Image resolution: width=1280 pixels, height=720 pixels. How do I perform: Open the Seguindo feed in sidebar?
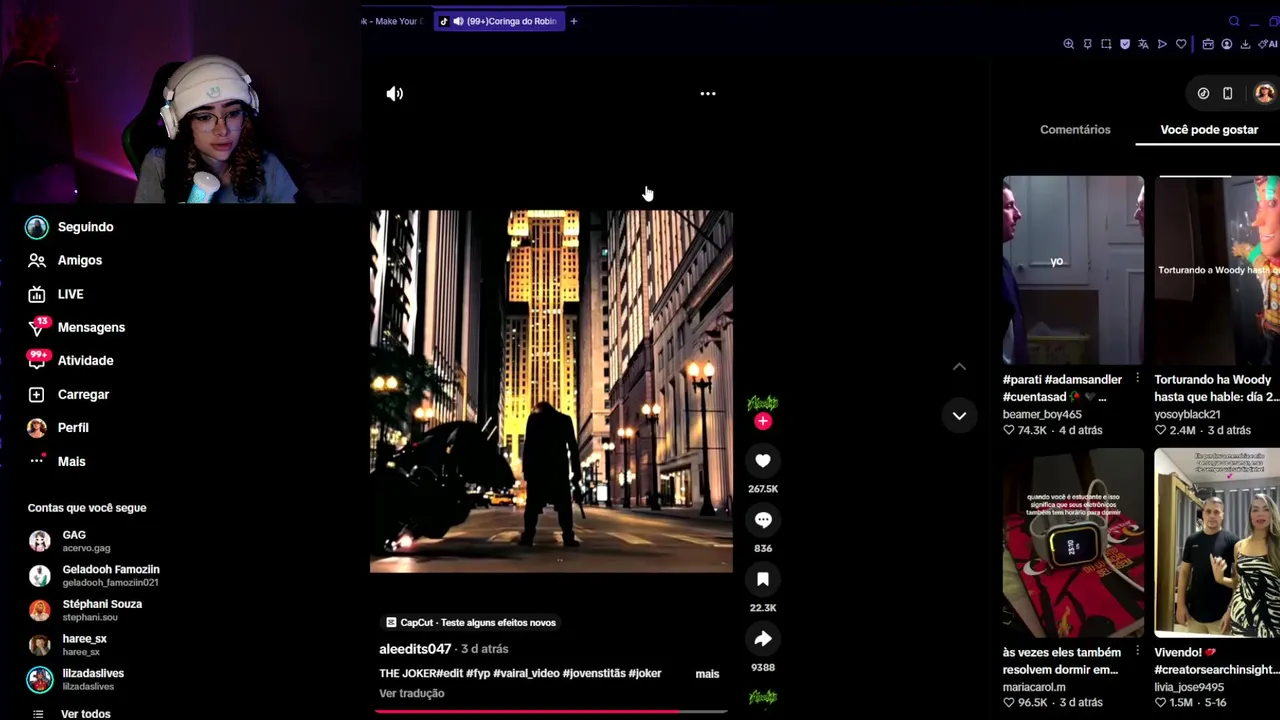point(70,227)
